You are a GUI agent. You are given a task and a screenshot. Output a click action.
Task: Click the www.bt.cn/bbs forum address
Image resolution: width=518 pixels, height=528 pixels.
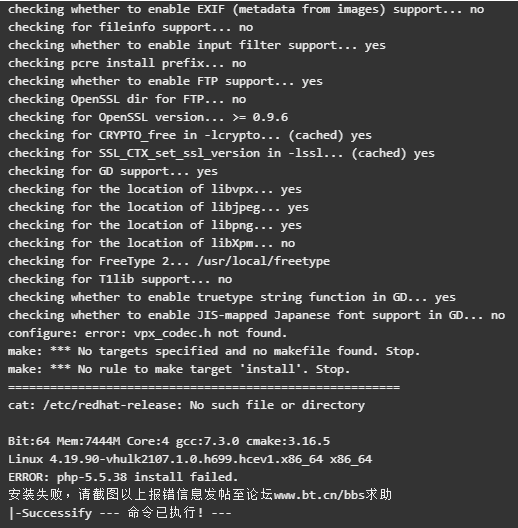pyautogui.click(x=319, y=495)
